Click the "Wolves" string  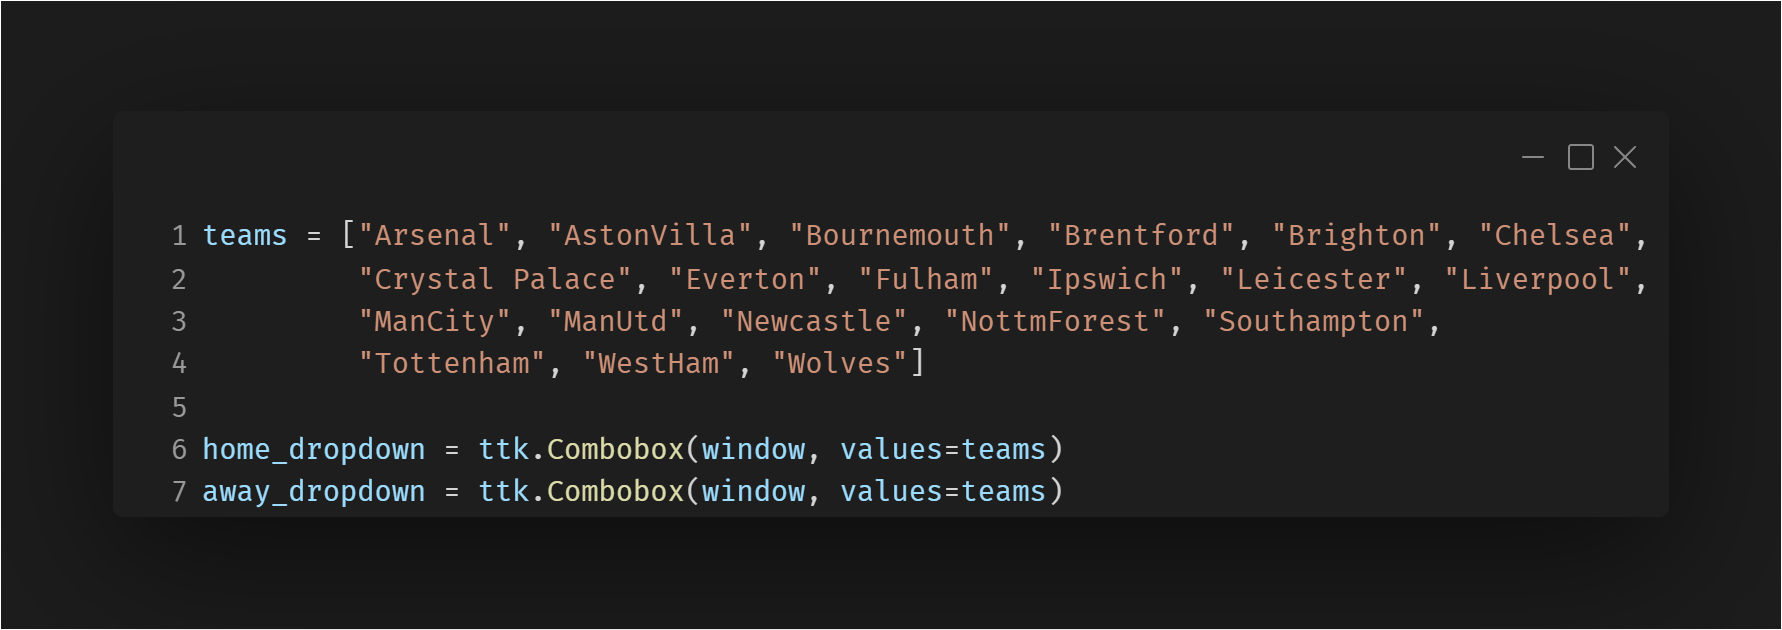tap(840, 364)
